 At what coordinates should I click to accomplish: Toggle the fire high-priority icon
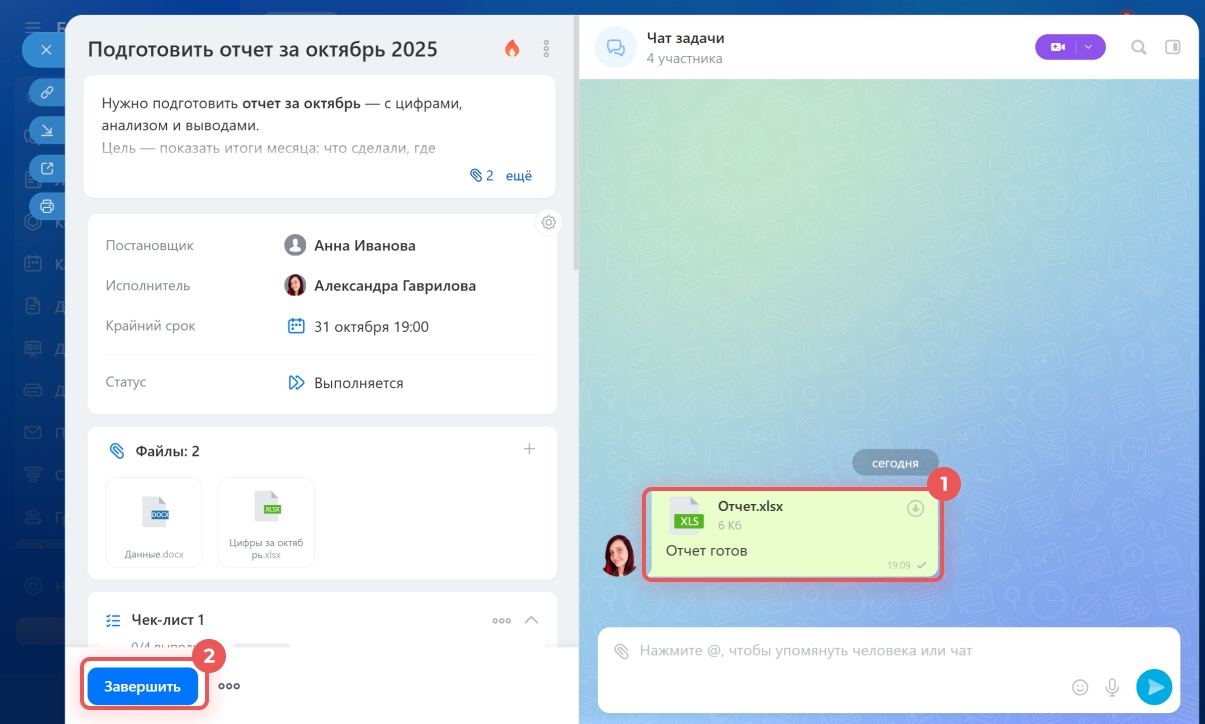512,48
